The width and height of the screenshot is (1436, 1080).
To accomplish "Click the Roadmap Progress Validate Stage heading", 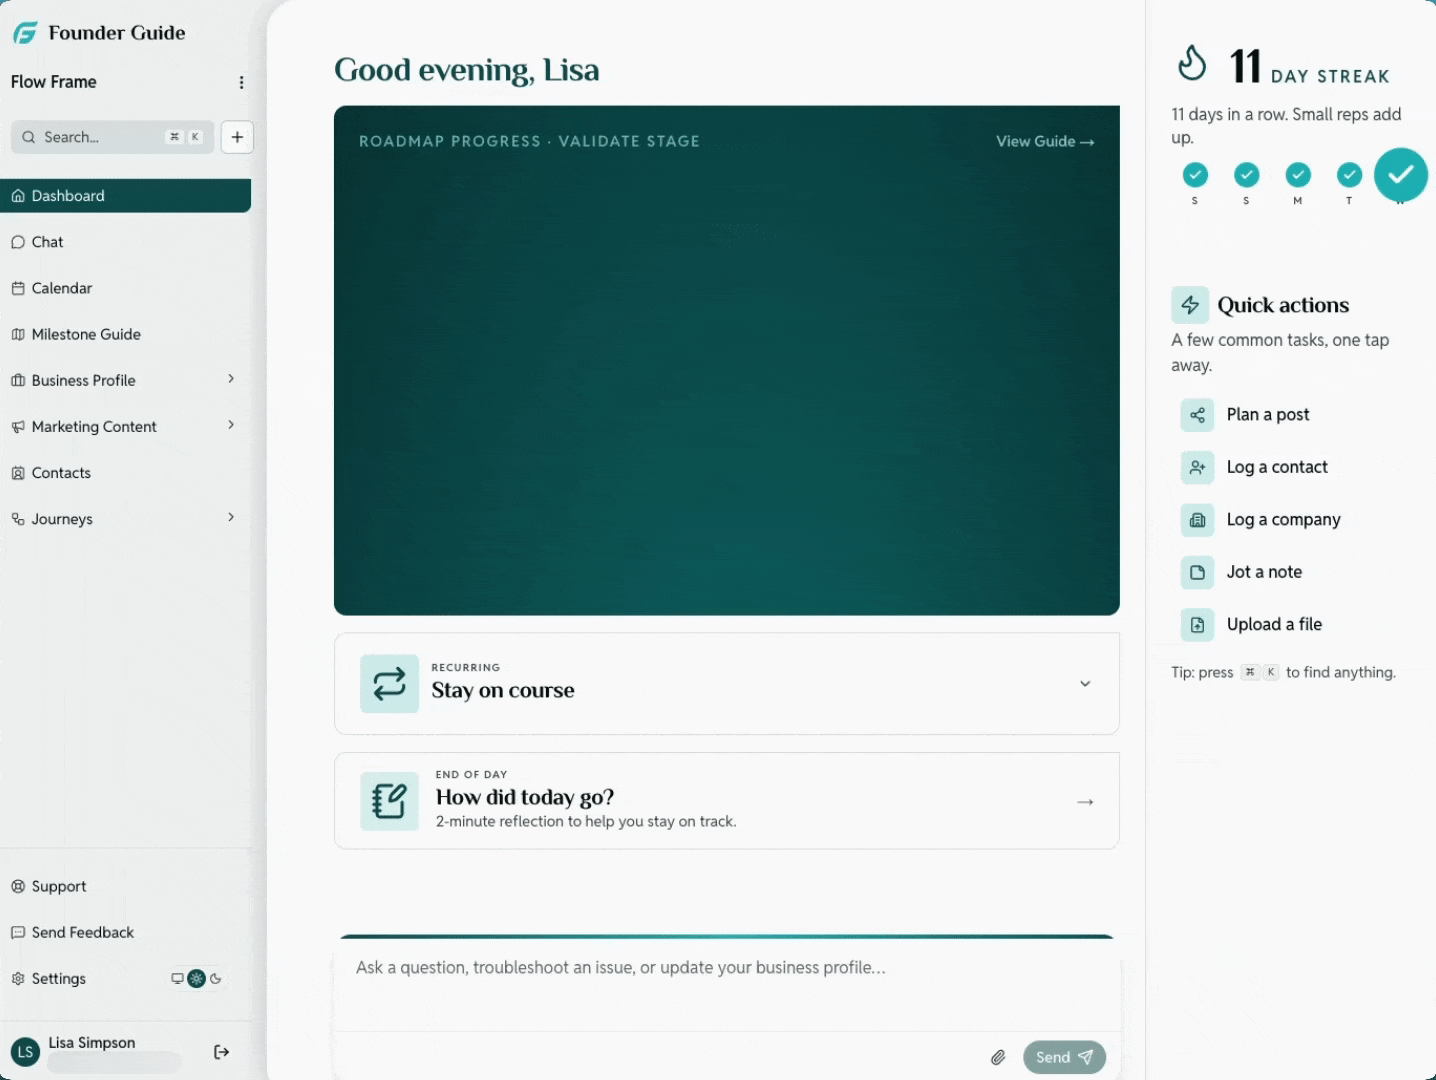I will coord(529,141).
